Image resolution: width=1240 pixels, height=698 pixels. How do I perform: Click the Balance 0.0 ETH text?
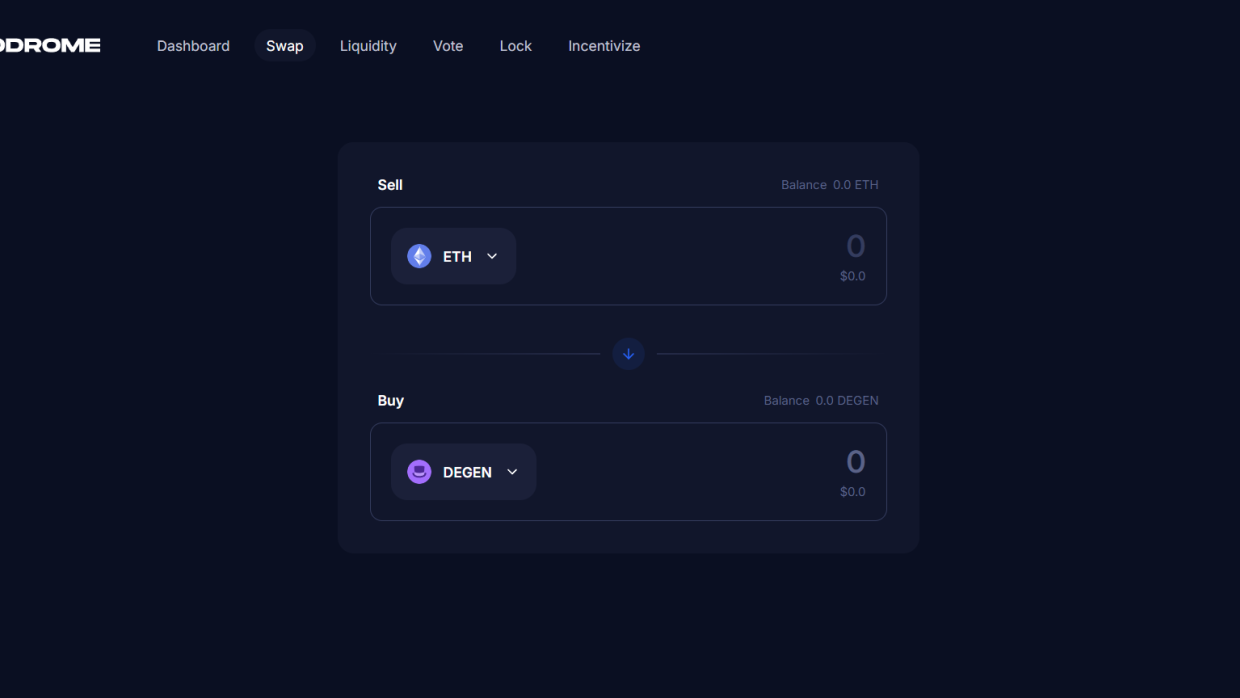point(830,185)
